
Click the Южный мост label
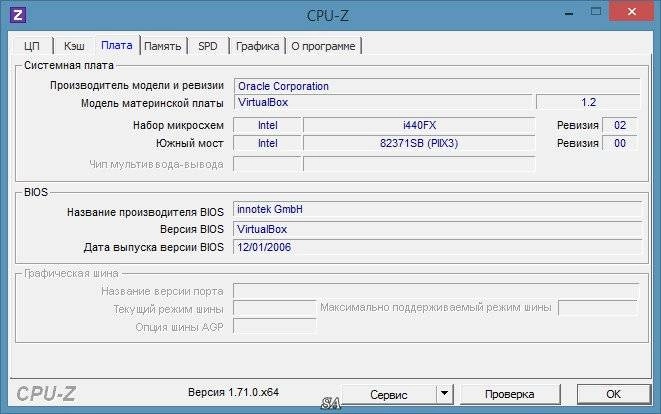189,143
